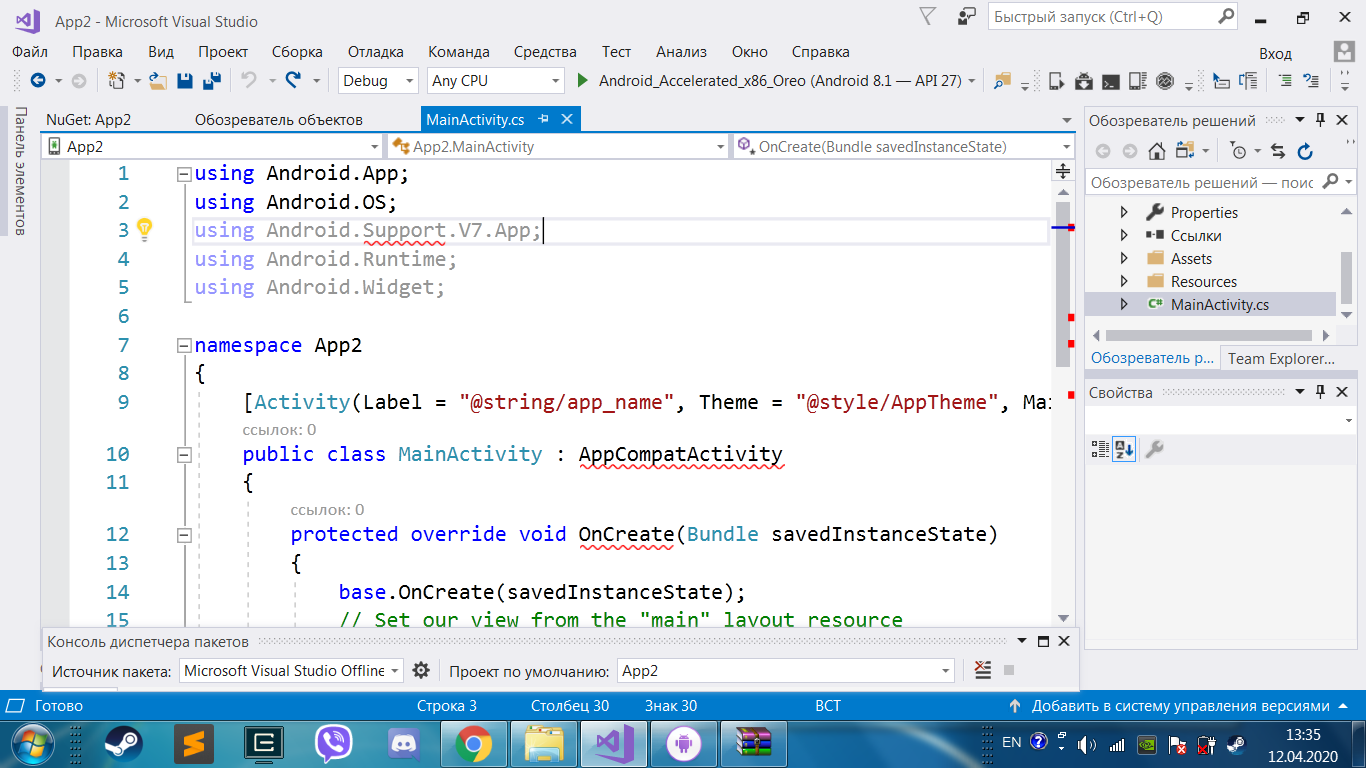1366x768 pixels.
Task: Click the Быстрый запуск search field
Action: 1100,17
